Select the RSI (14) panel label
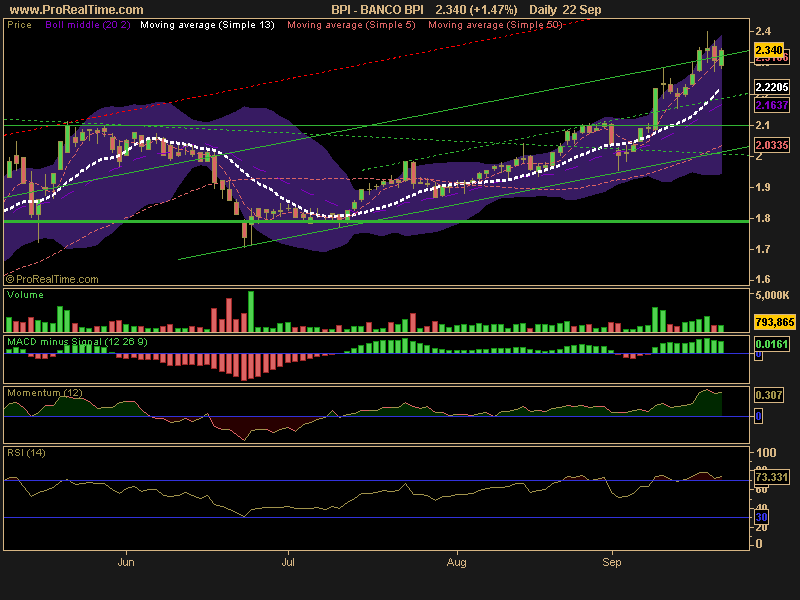 click(26, 453)
